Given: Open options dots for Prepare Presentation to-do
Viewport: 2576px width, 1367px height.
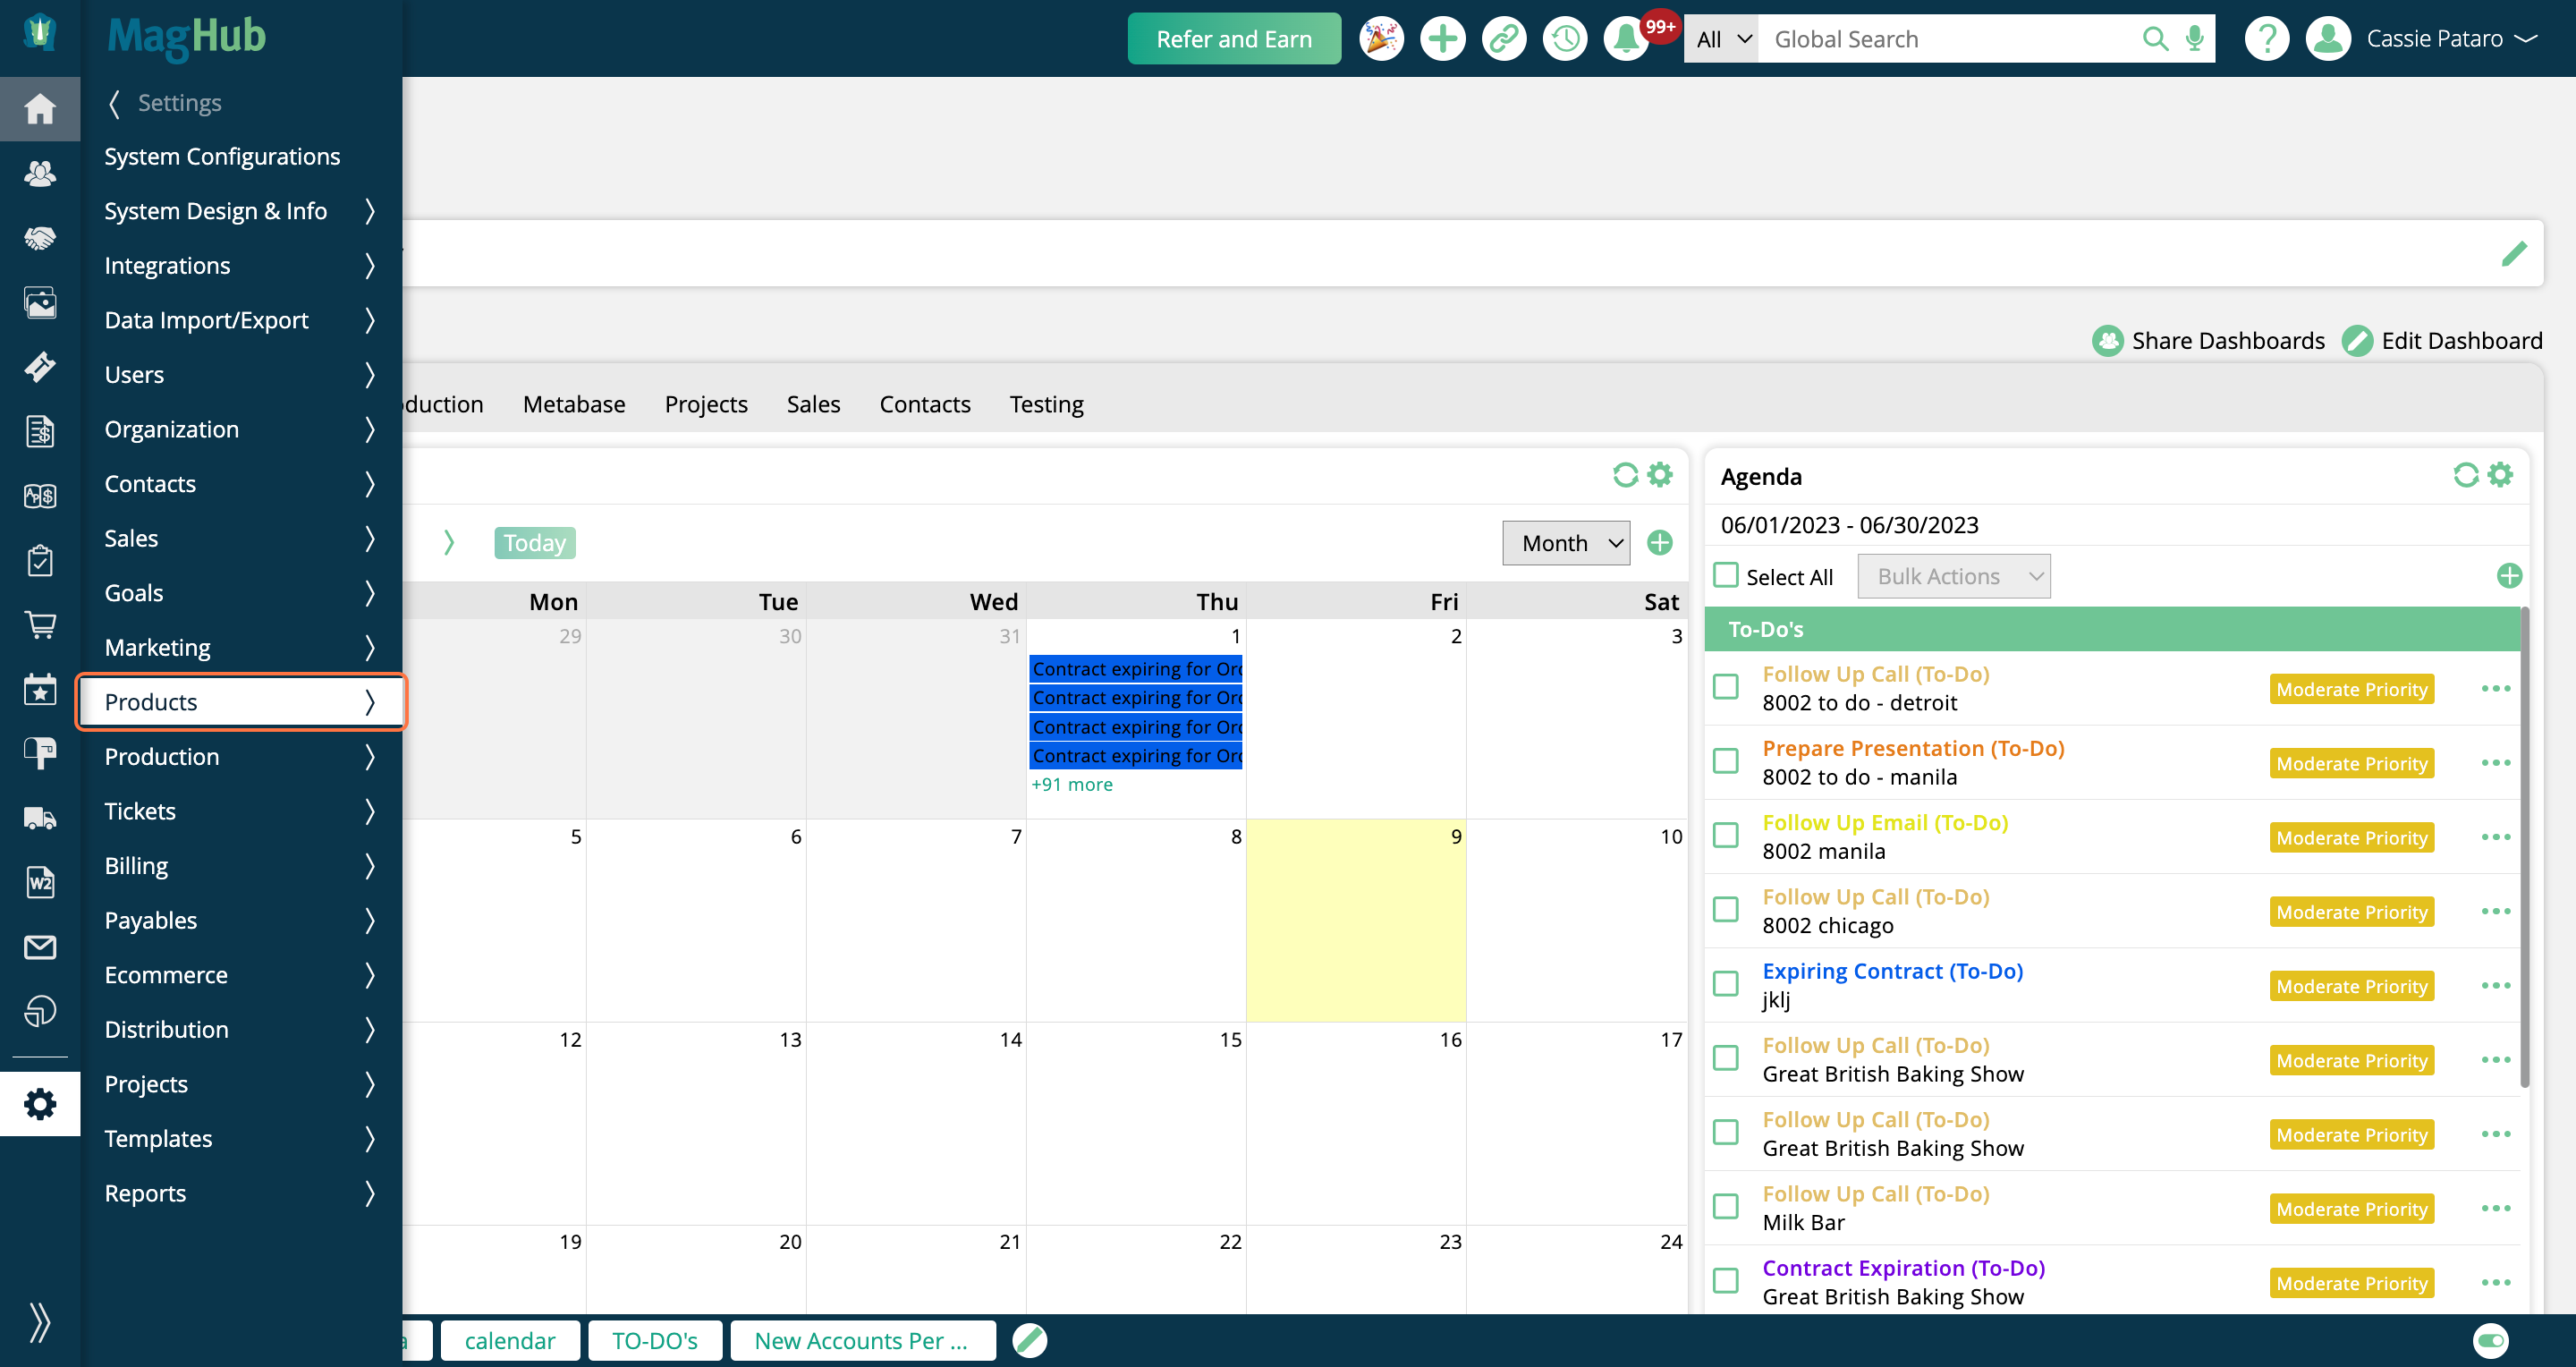Looking at the screenshot, I should 2496,762.
